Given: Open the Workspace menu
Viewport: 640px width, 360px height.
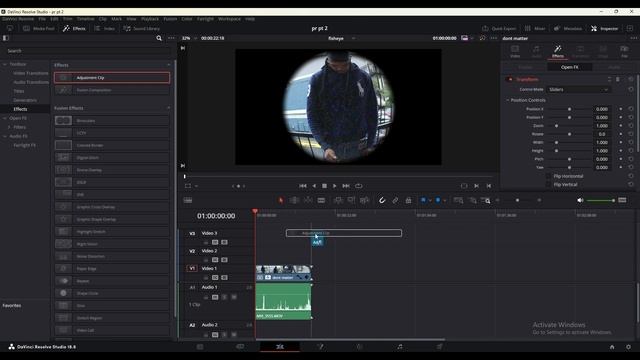Looking at the screenshot, I should coord(229,19).
